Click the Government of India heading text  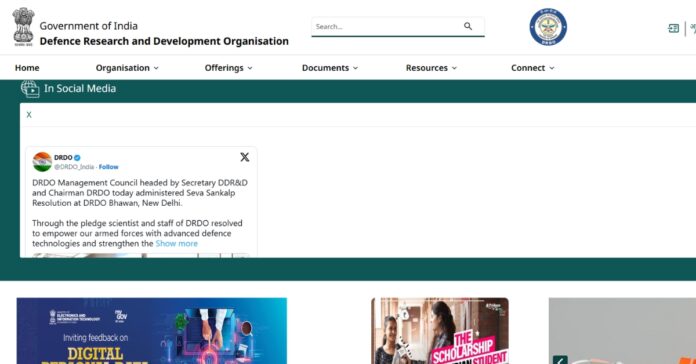coord(88,26)
